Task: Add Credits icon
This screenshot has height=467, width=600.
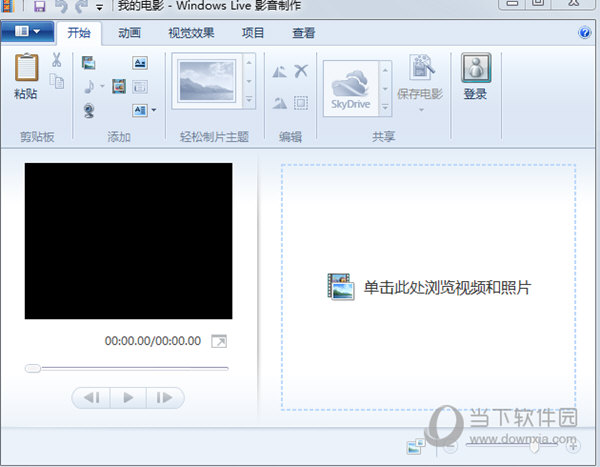Action: (x=140, y=111)
